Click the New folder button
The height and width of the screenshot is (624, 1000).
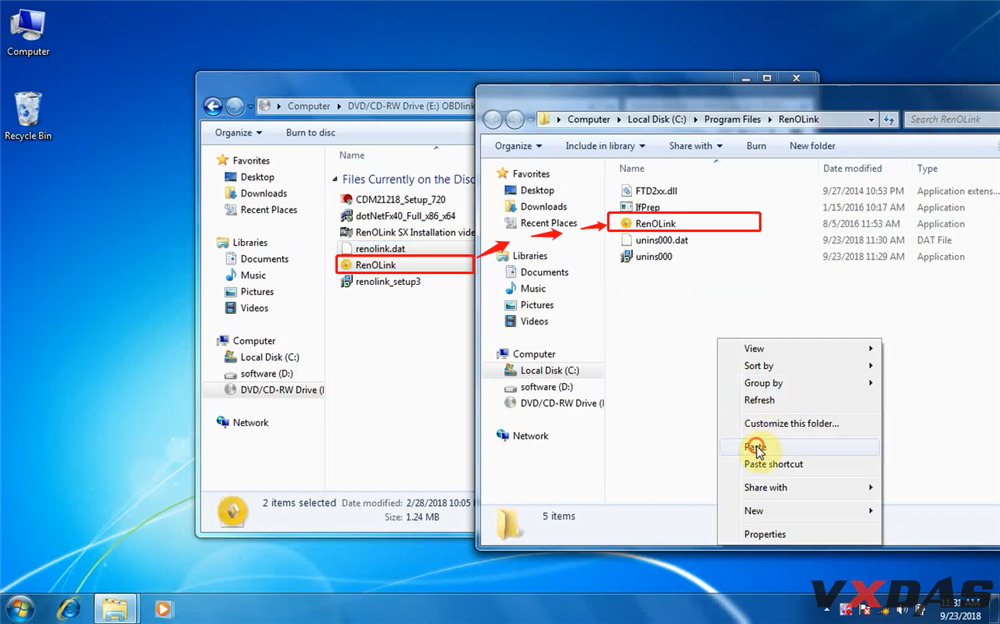pos(812,145)
